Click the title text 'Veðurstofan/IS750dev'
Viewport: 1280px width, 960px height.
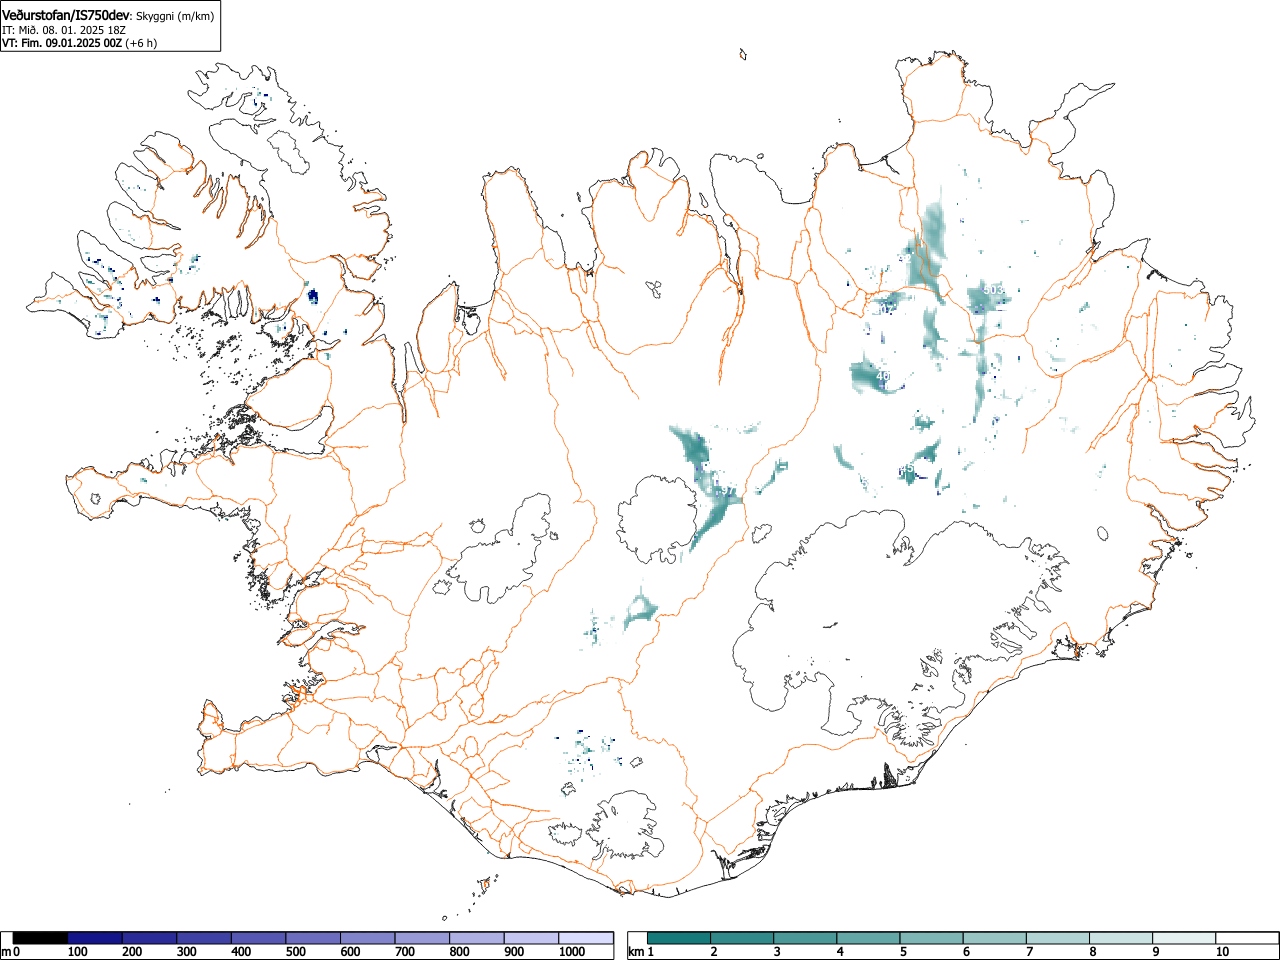pos(66,14)
